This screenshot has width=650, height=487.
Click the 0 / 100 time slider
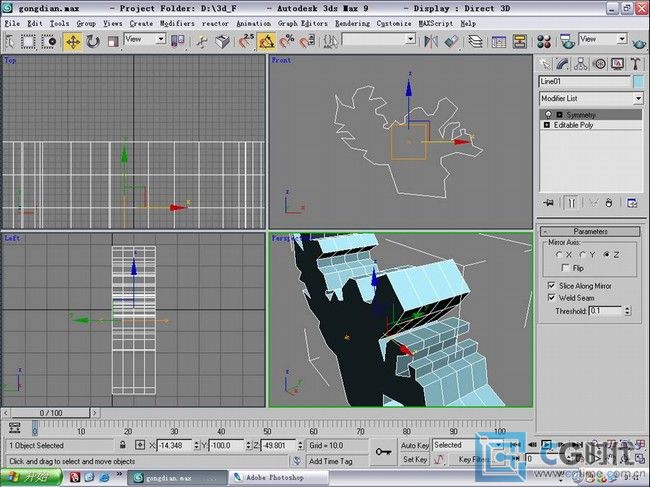point(51,413)
